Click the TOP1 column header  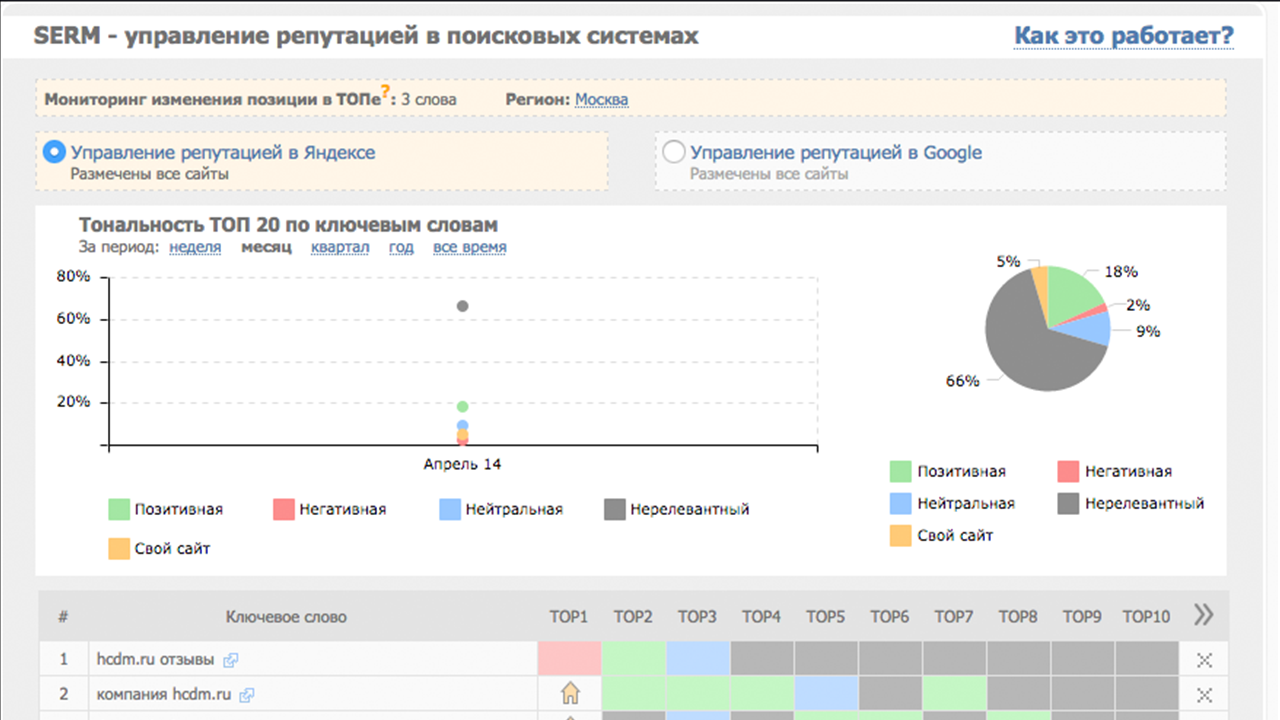point(569,617)
